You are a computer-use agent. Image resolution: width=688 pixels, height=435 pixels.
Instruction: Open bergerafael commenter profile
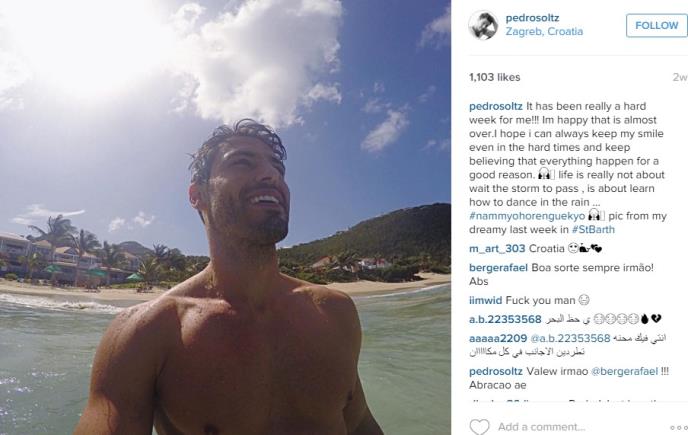(x=498, y=268)
